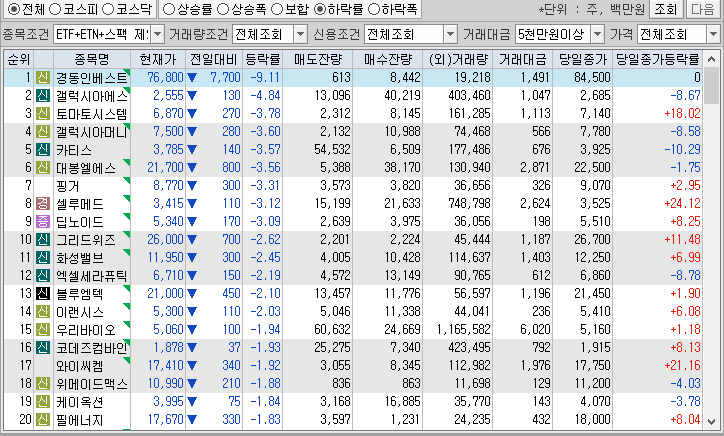Click the 거래대금 column header
Screen dimensions: 724x436
click(522, 59)
